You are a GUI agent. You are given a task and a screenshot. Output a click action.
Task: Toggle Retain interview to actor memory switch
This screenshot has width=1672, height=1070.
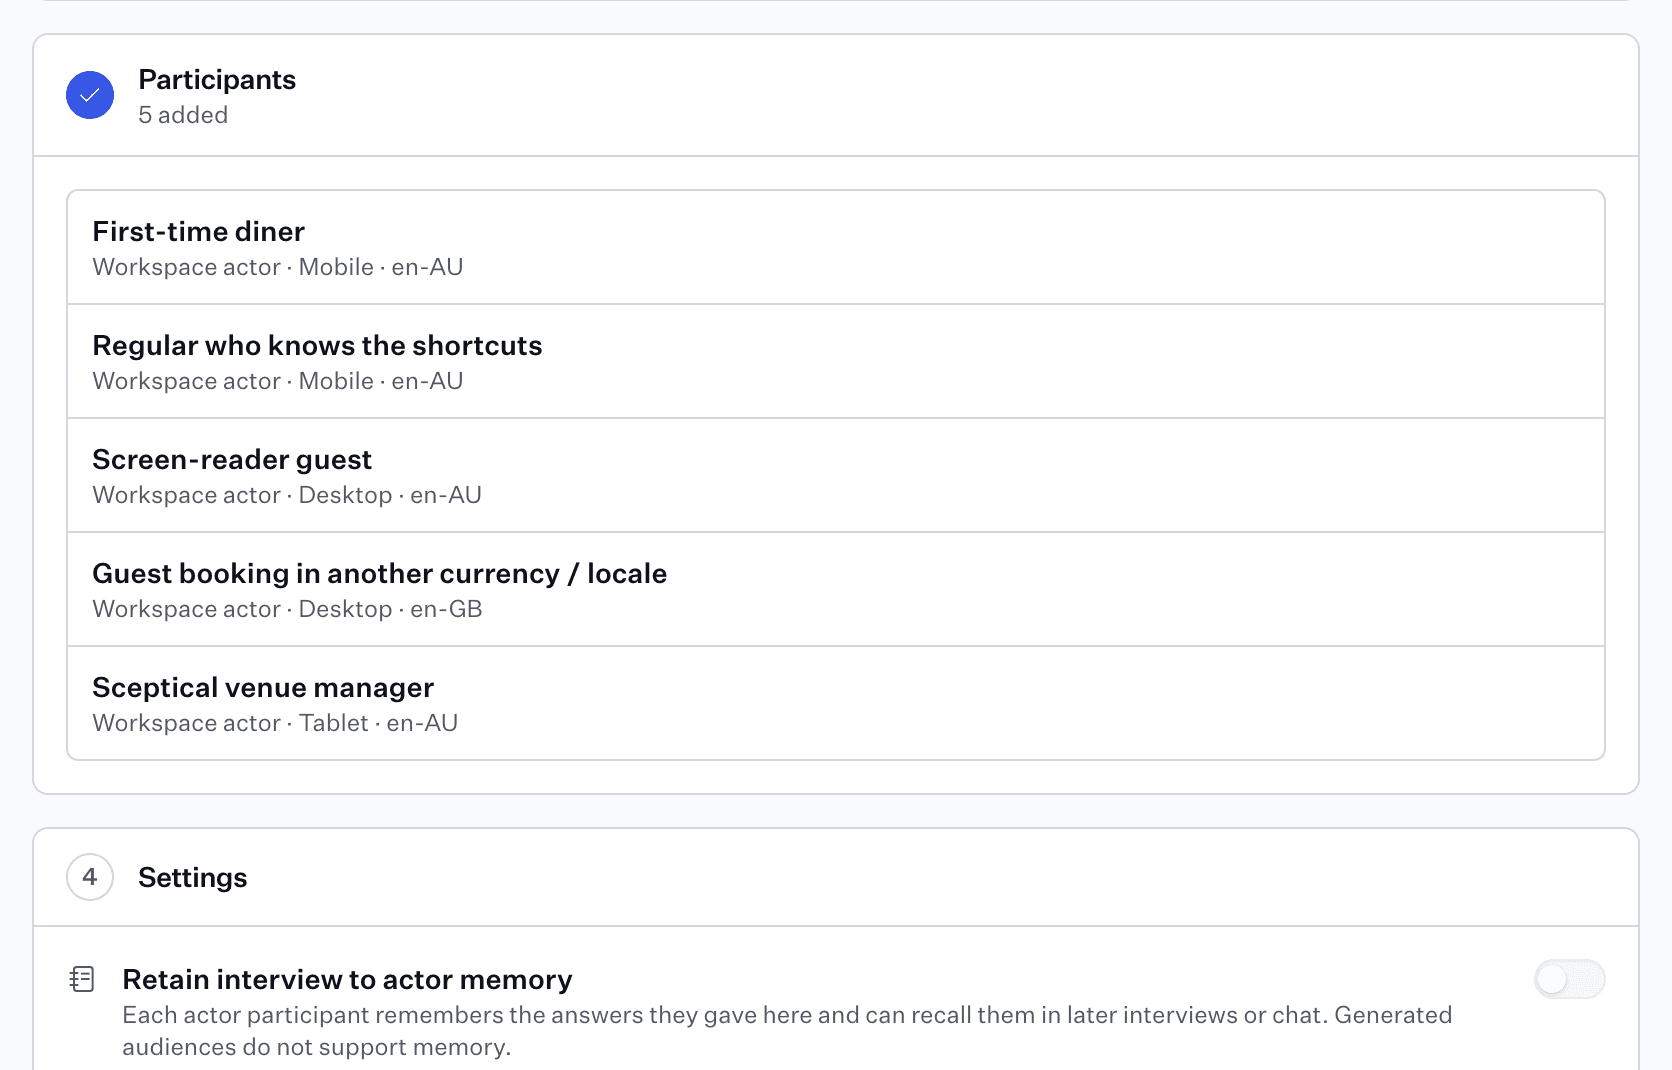point(1569,979)
